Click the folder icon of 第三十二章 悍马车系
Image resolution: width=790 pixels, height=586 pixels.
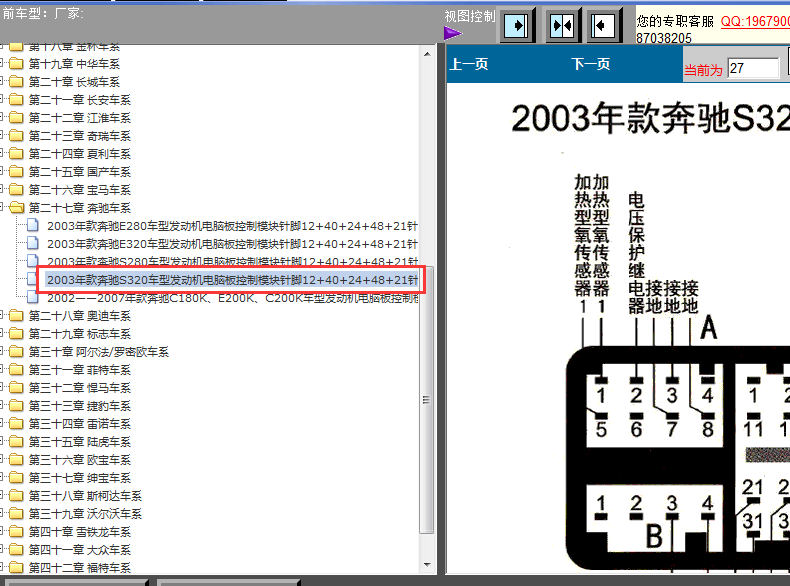click(x=17, y=388)
